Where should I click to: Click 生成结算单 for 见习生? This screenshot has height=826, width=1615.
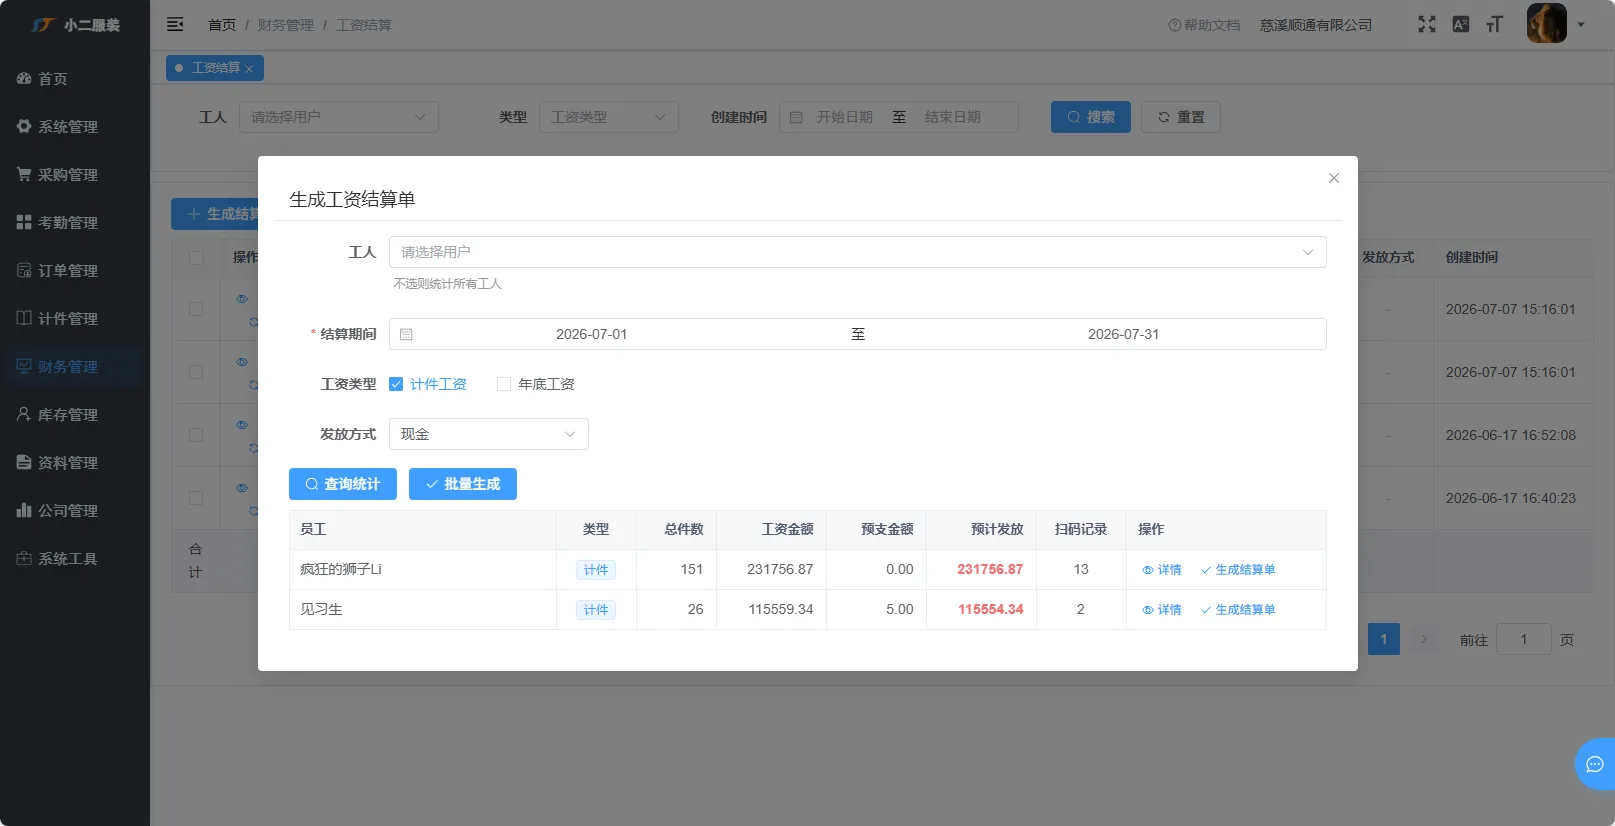1238,610
